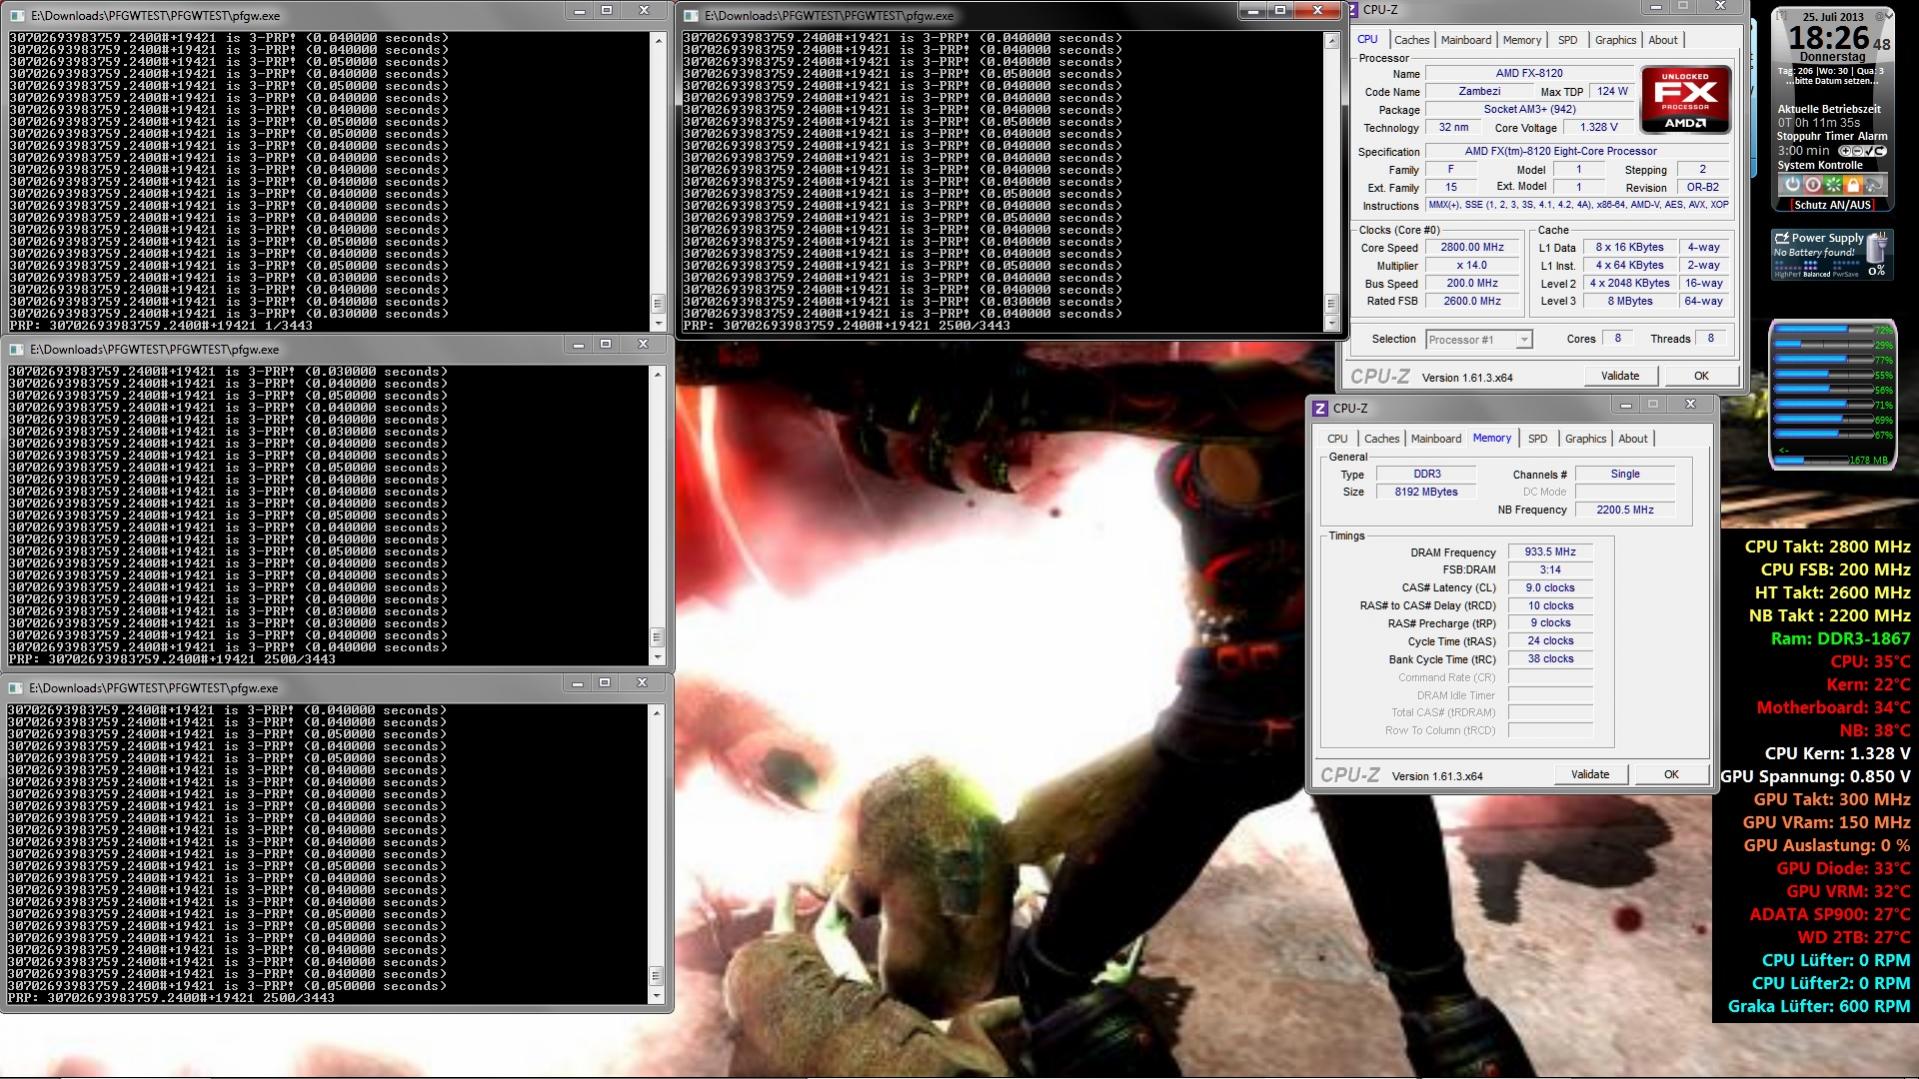Click the scroll-down arrow of the bottom-left console
Screen dimensions: 1919x1079
(x=657, y=996)
